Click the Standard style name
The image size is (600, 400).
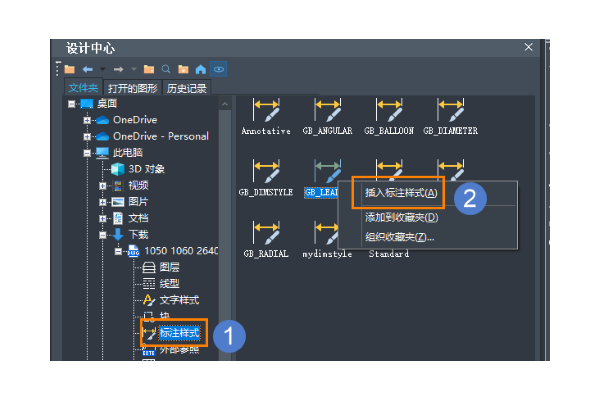click(389, 254)
